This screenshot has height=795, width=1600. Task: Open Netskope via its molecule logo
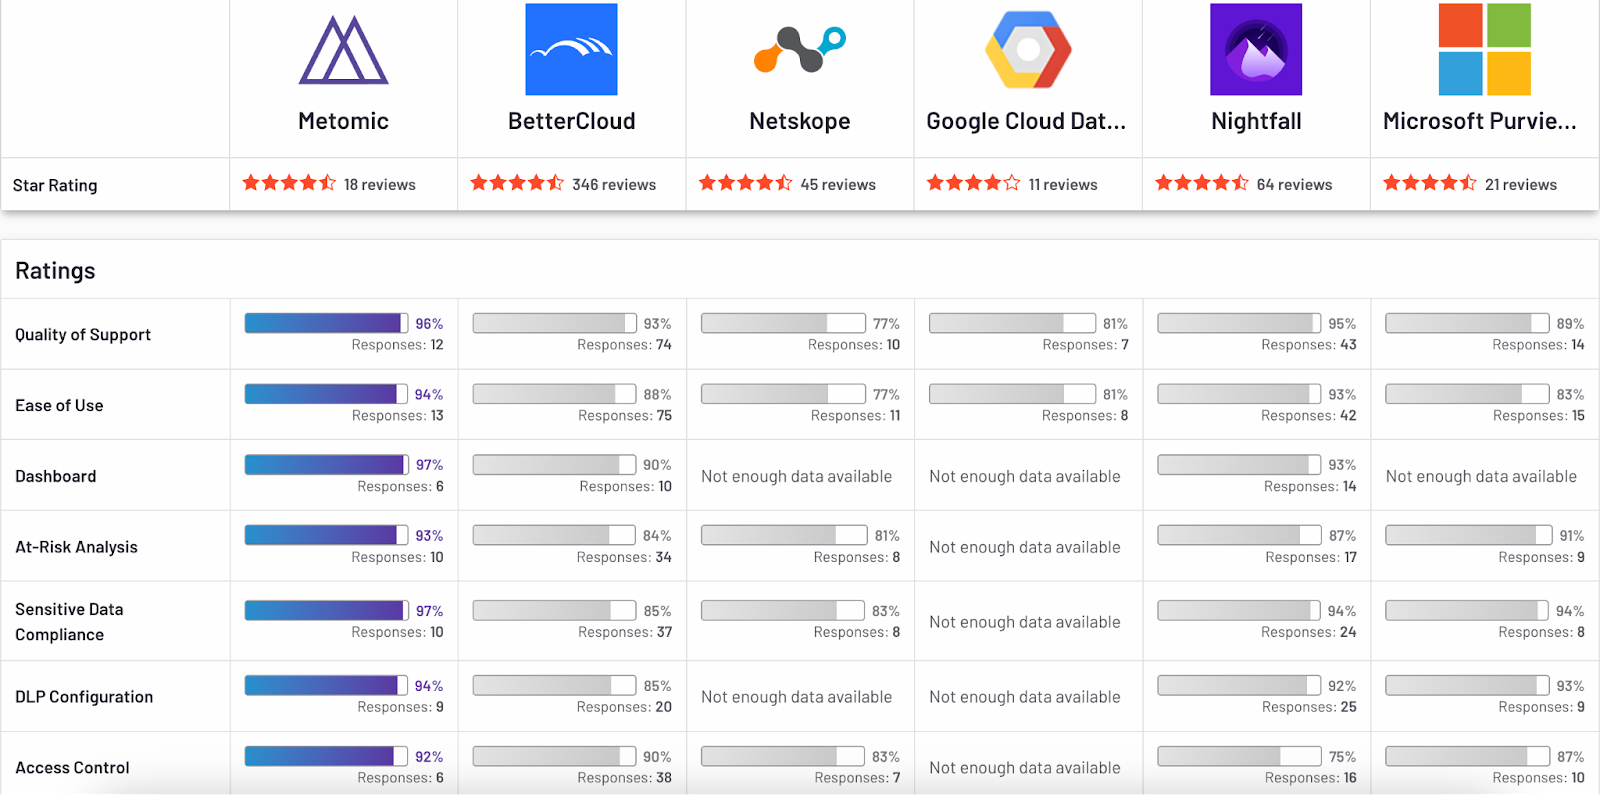798,48
